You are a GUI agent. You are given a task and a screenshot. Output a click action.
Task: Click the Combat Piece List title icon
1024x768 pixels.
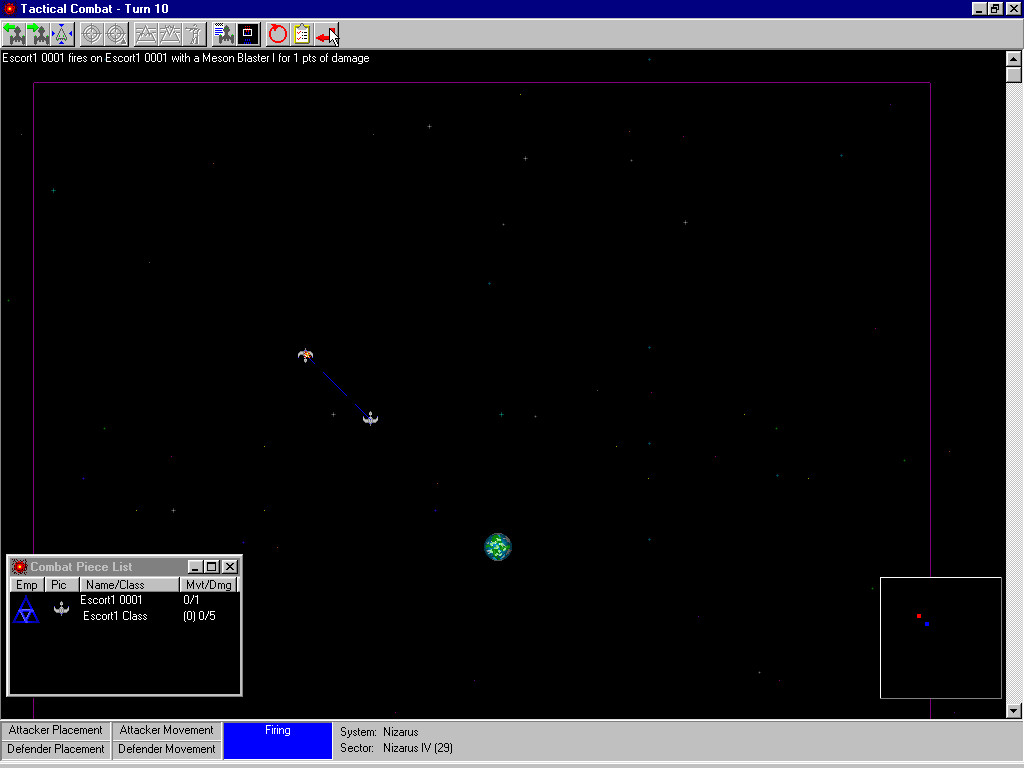pos(19,567)
